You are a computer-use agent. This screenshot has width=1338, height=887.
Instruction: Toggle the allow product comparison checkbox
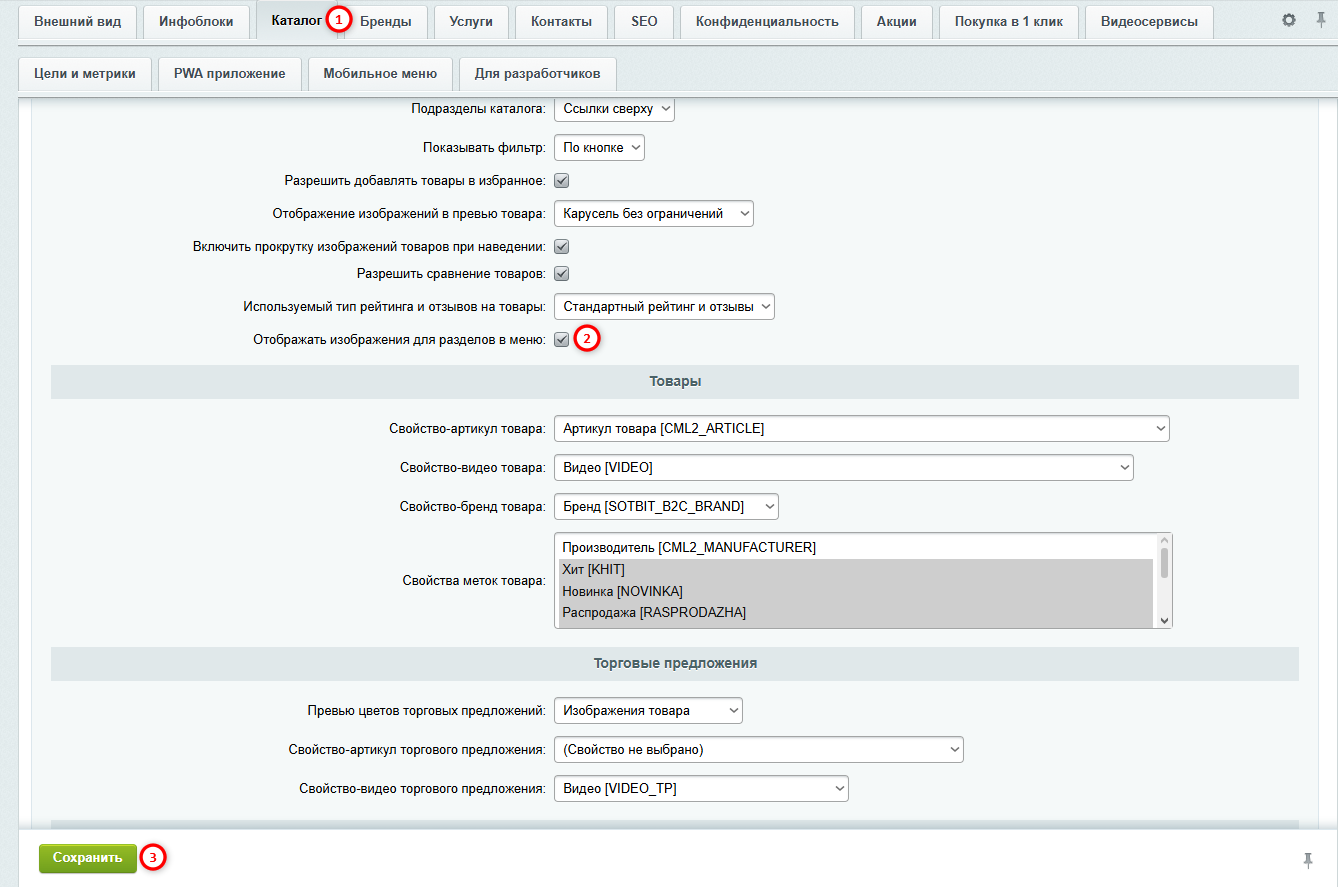tap(562, 273)
